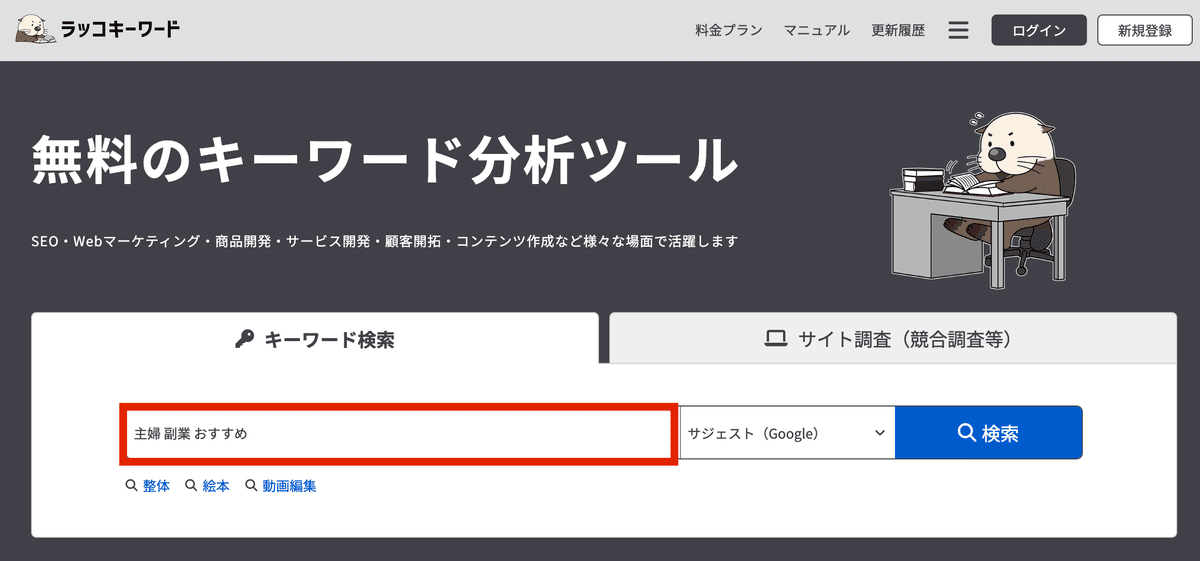Switch to the キーワード検索 tab

tap(315, 339)
